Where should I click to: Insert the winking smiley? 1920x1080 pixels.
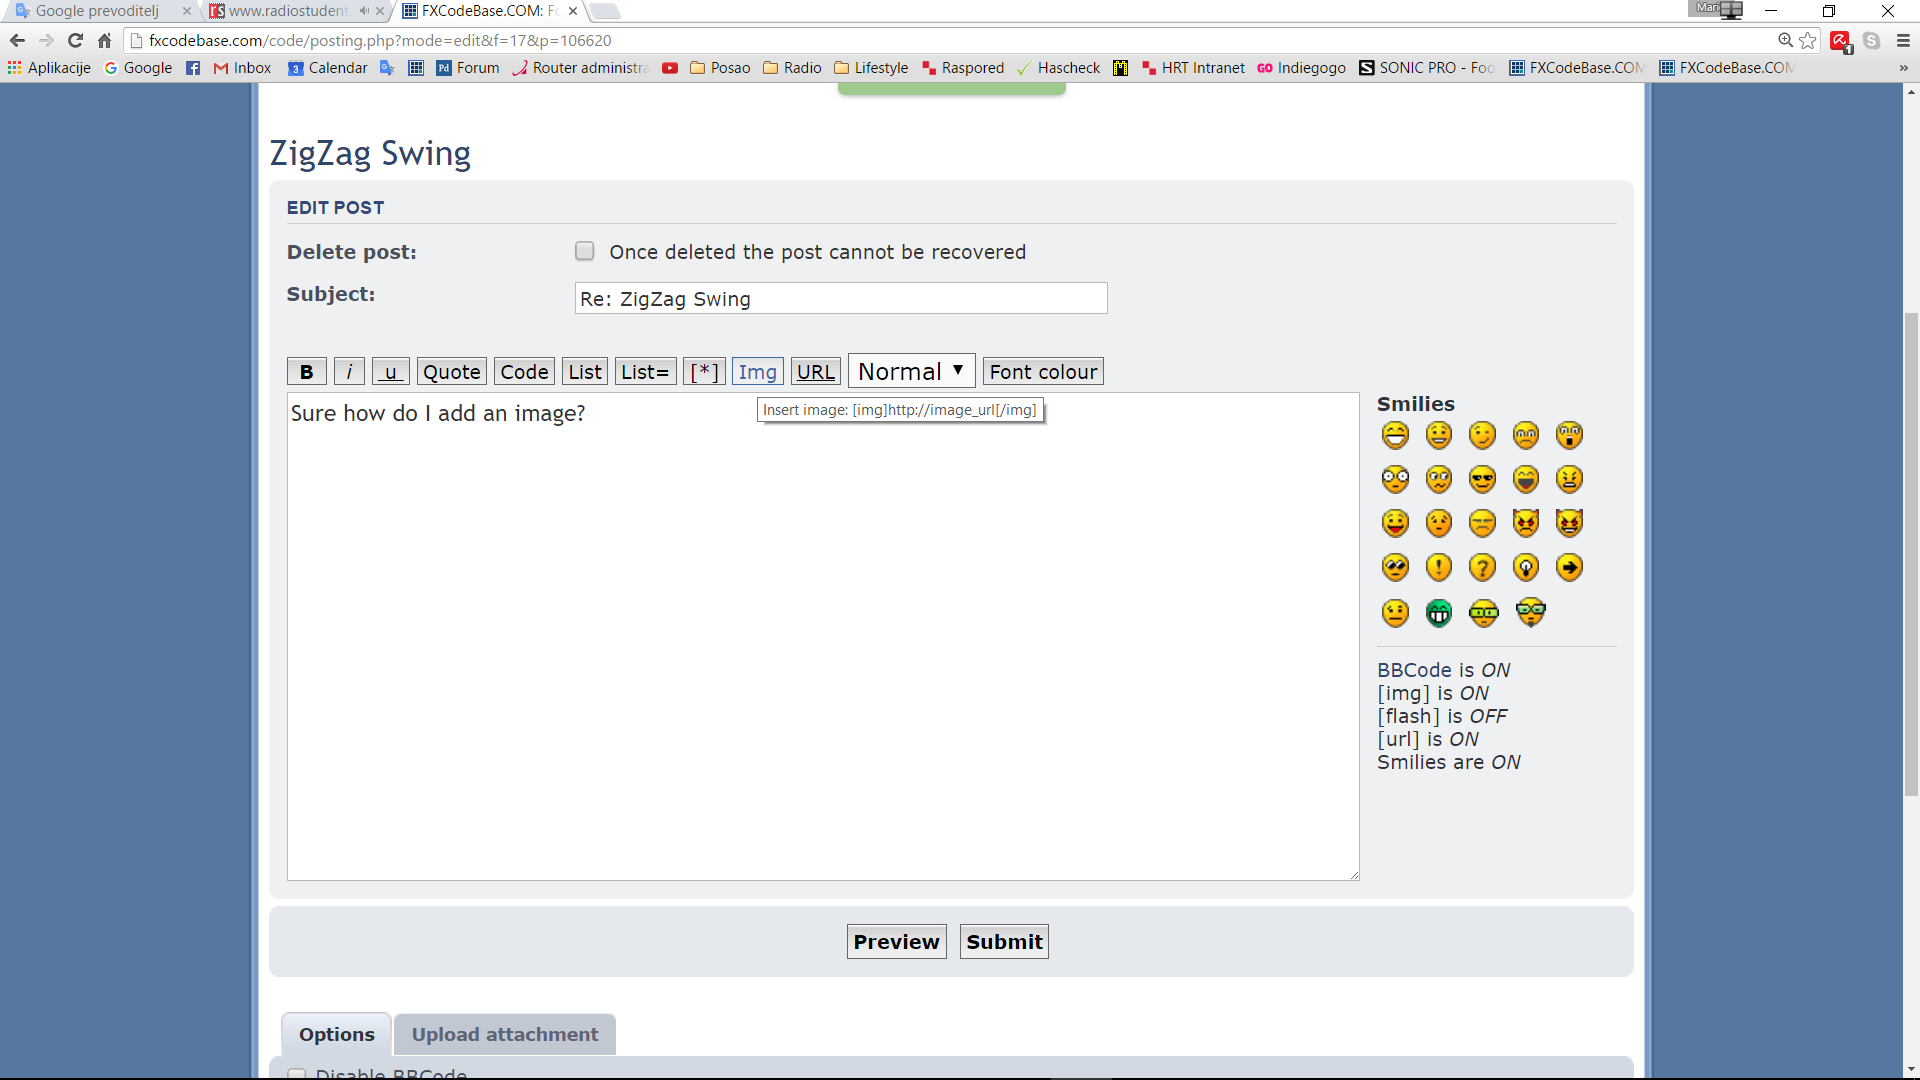coord(1482,435)
